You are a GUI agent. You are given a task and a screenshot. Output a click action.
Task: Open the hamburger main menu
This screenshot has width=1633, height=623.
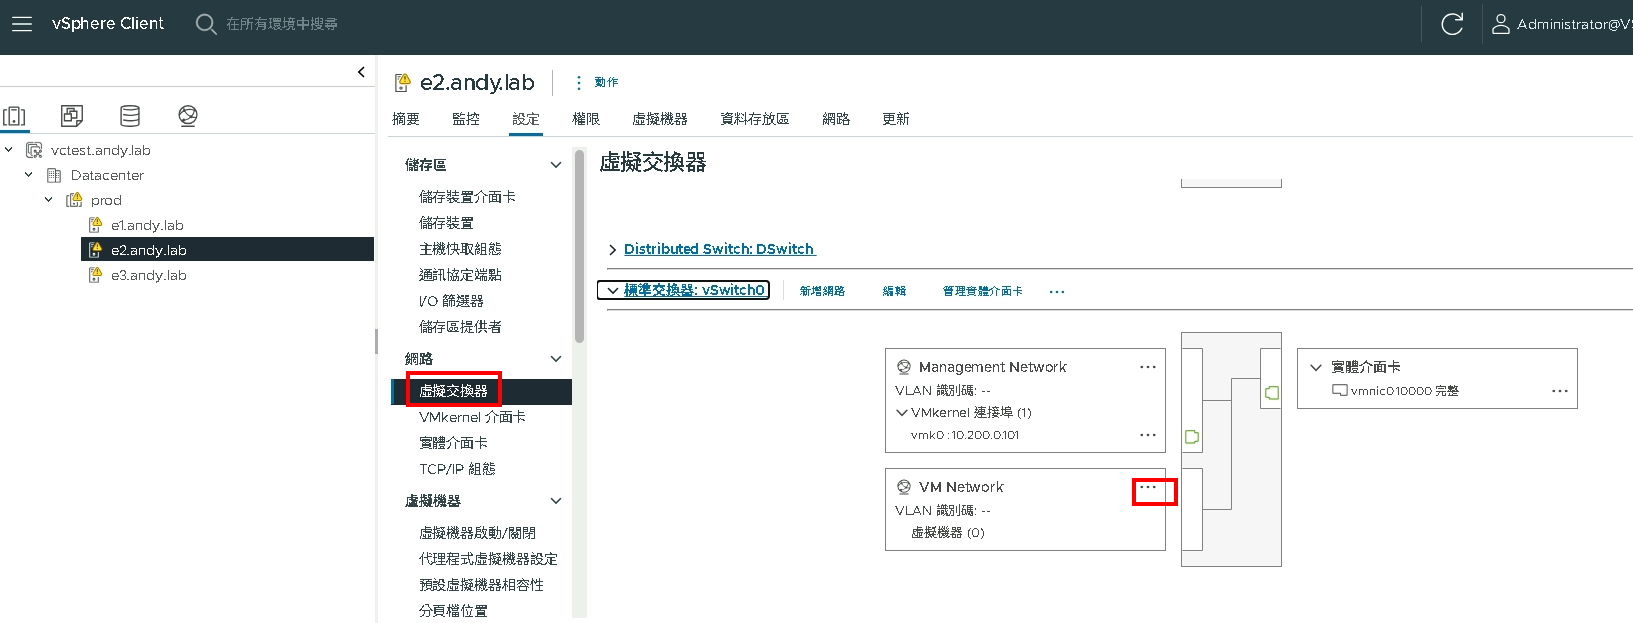pos(22,24)
